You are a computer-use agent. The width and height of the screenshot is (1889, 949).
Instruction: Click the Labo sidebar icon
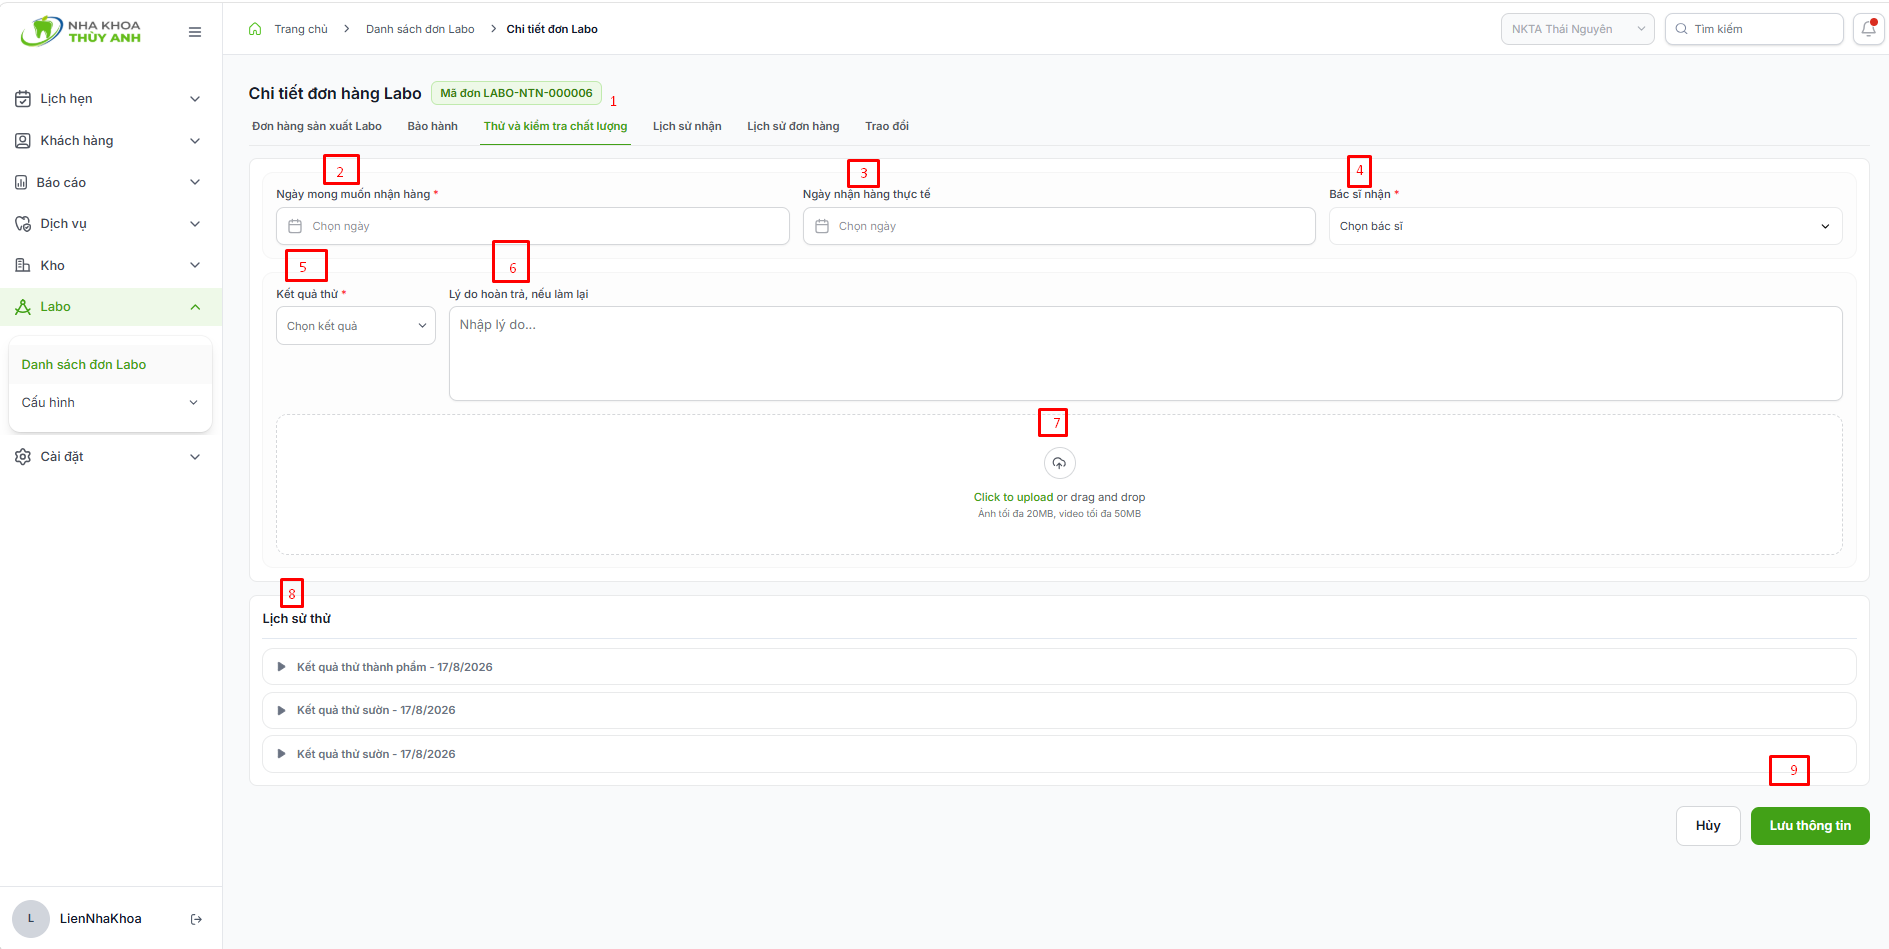pos(23,307)
